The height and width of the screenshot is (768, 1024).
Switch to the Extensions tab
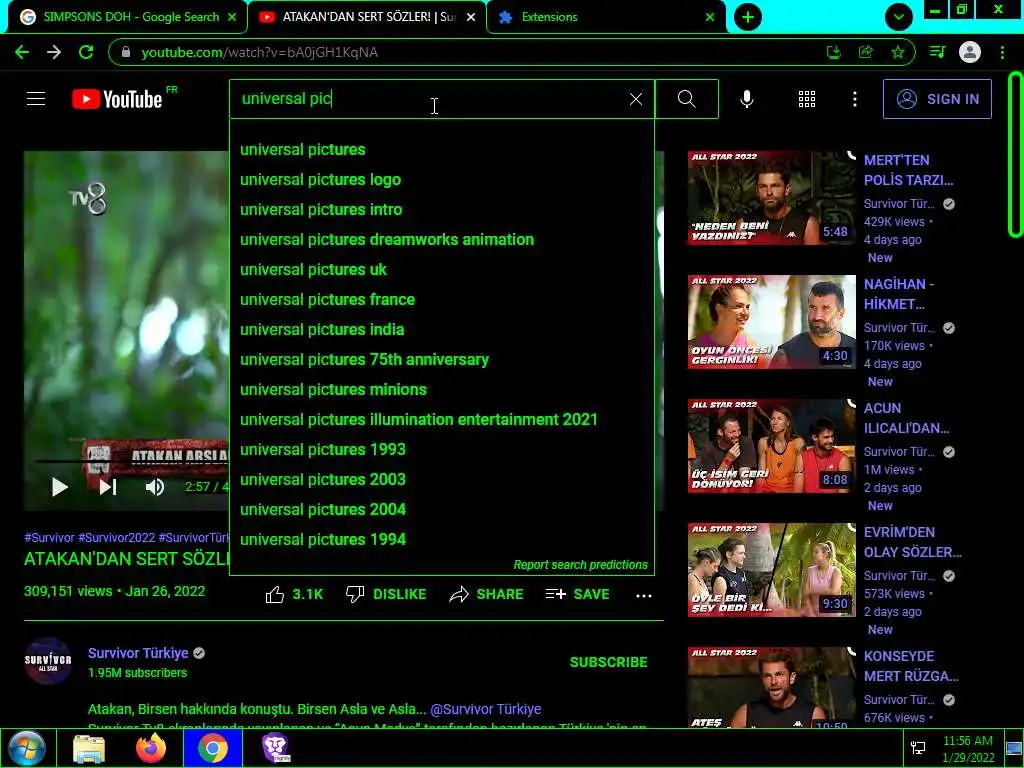pos(603,17)
